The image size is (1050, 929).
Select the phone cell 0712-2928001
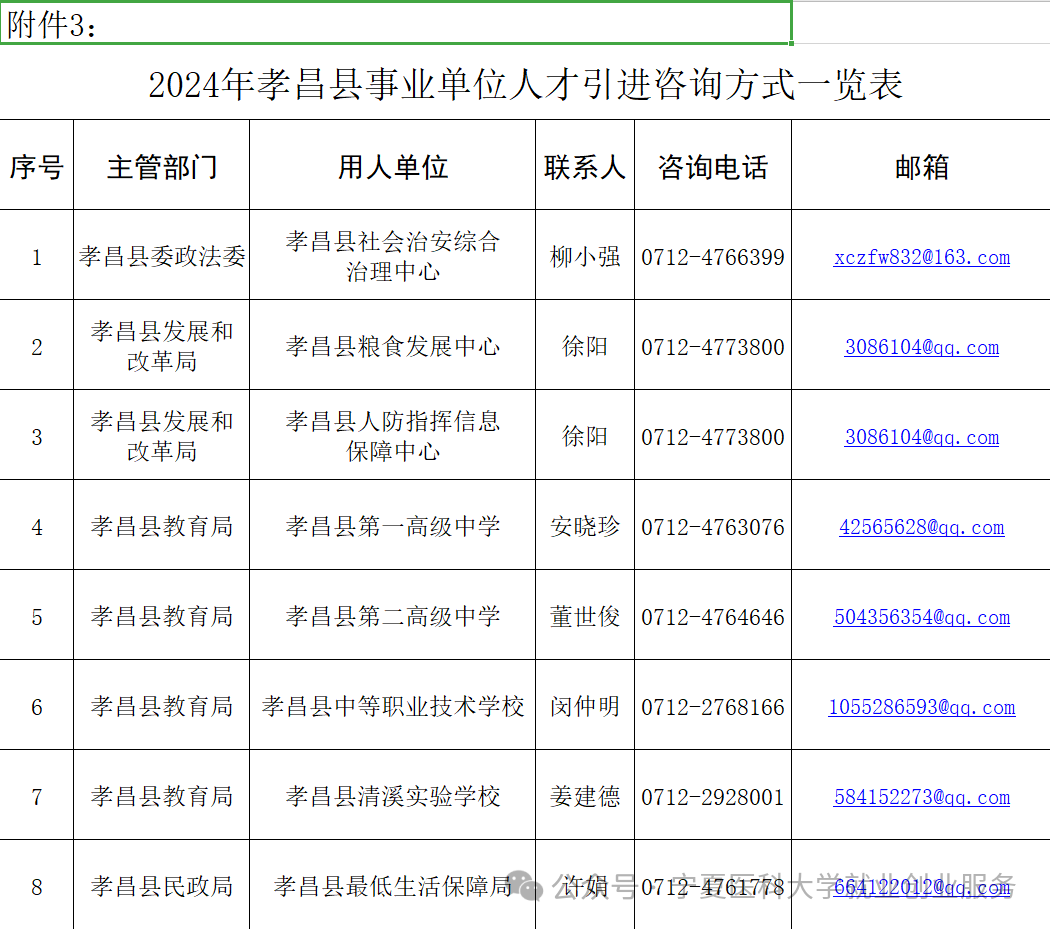click(x=713, y=795)
